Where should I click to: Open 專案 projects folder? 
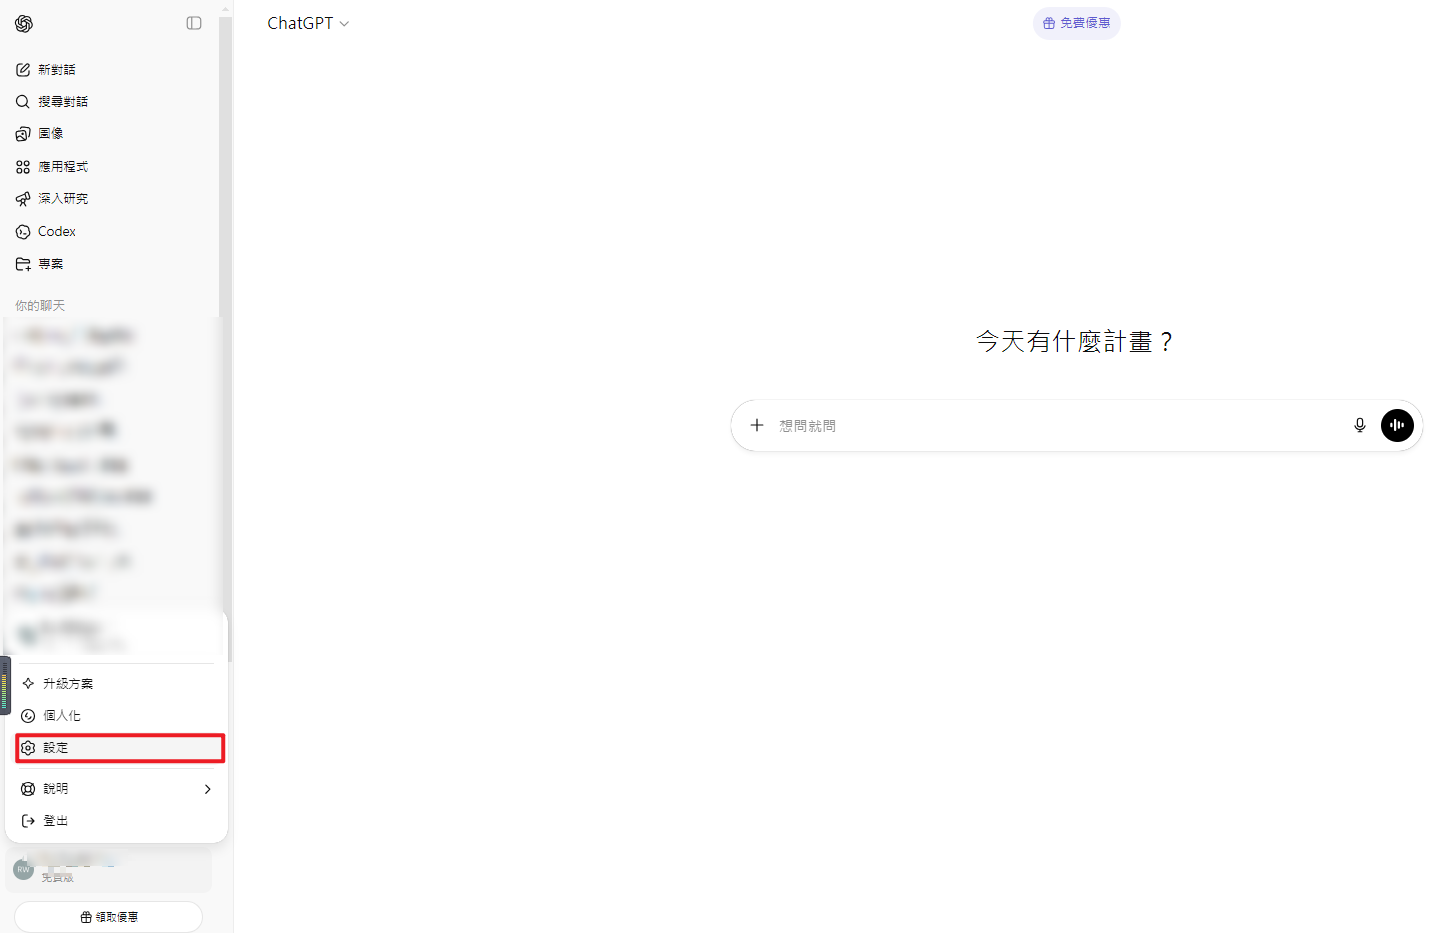[x=50, y=264]
